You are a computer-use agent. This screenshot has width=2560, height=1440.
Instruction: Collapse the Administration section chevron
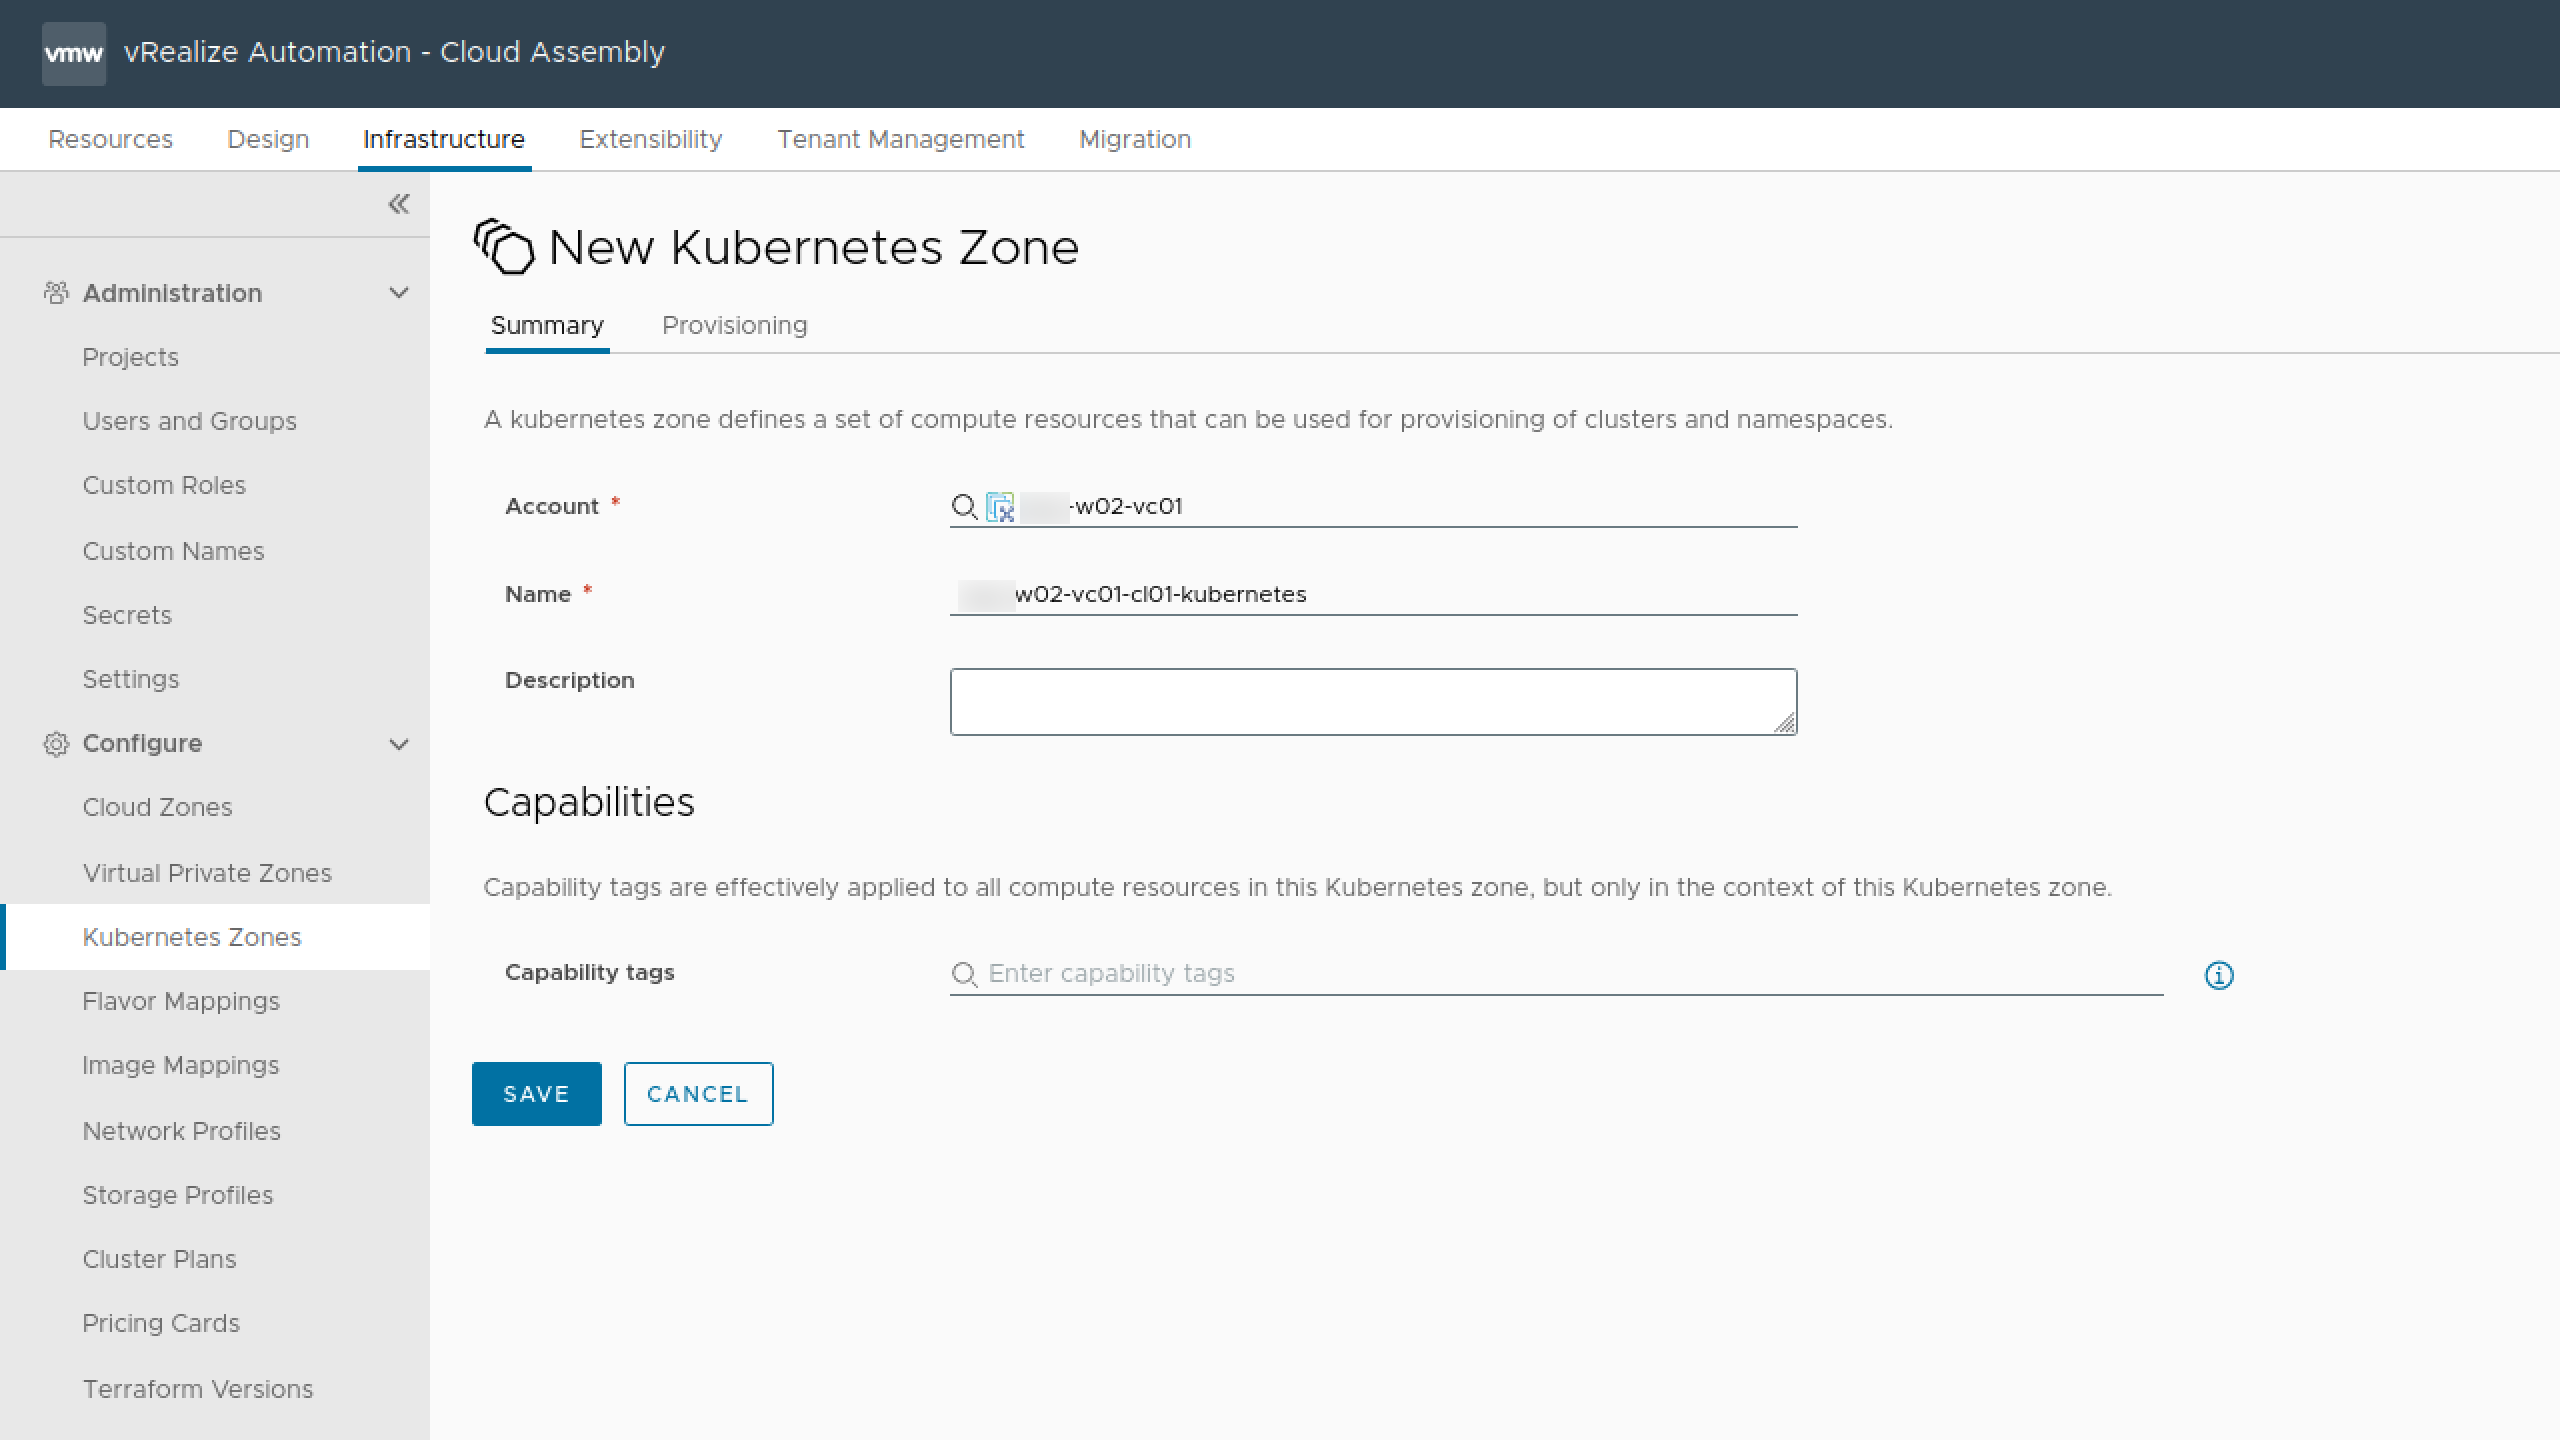[x=399, y=293]
